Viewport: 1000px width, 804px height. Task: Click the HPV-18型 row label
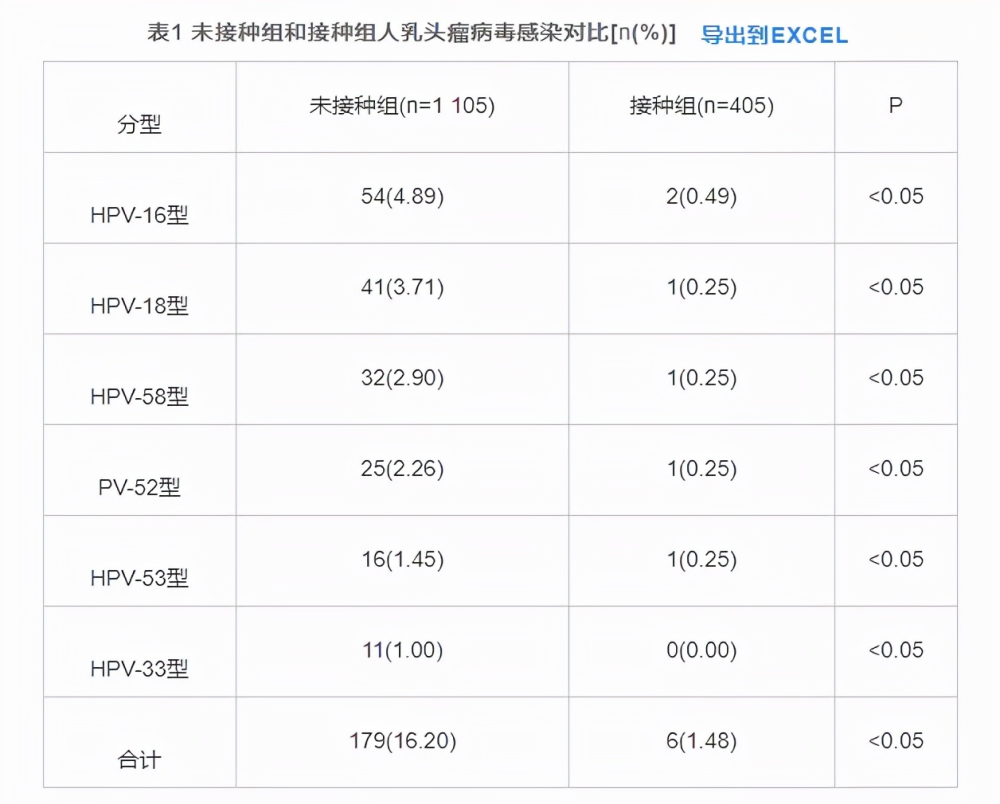tap(139, 305)
